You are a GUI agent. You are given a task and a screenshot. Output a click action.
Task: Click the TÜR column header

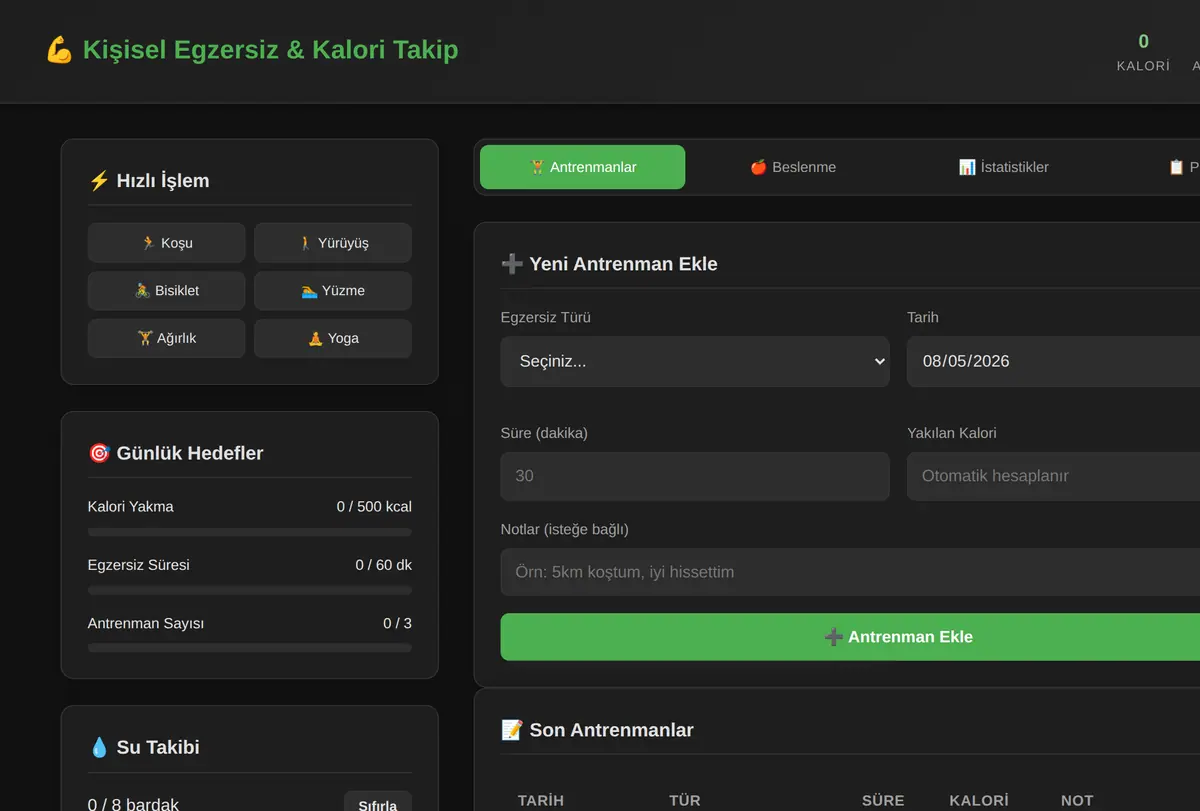pos(685,800)
